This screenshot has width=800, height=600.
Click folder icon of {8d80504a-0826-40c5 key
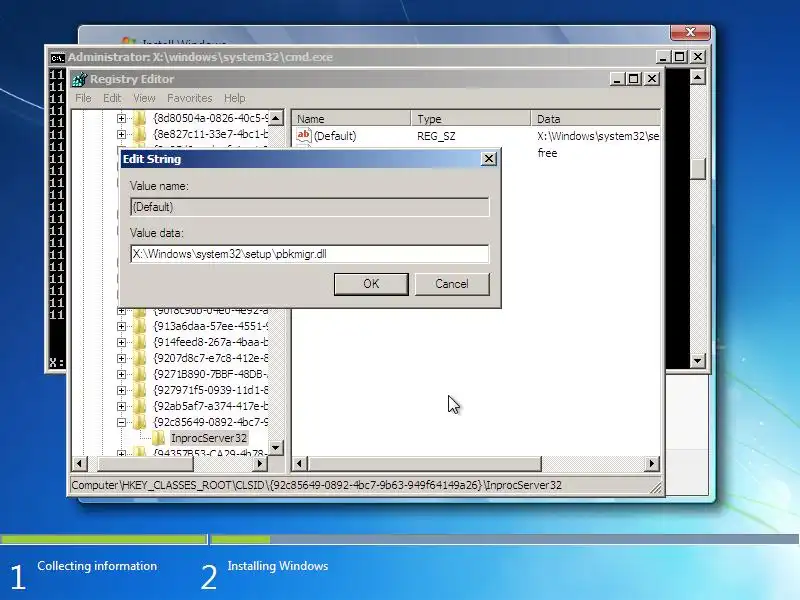(x=140, y=118)
